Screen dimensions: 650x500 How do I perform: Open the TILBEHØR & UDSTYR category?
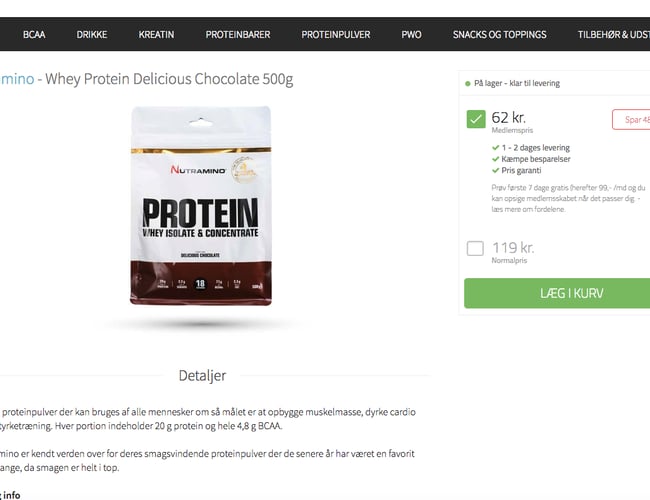coord(612,34)
